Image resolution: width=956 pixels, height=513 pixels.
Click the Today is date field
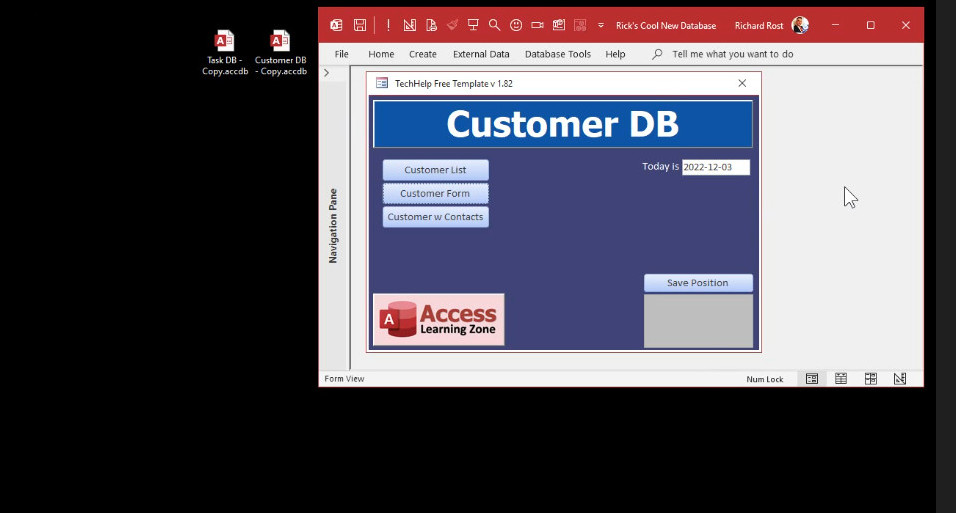tap(715, 167)
